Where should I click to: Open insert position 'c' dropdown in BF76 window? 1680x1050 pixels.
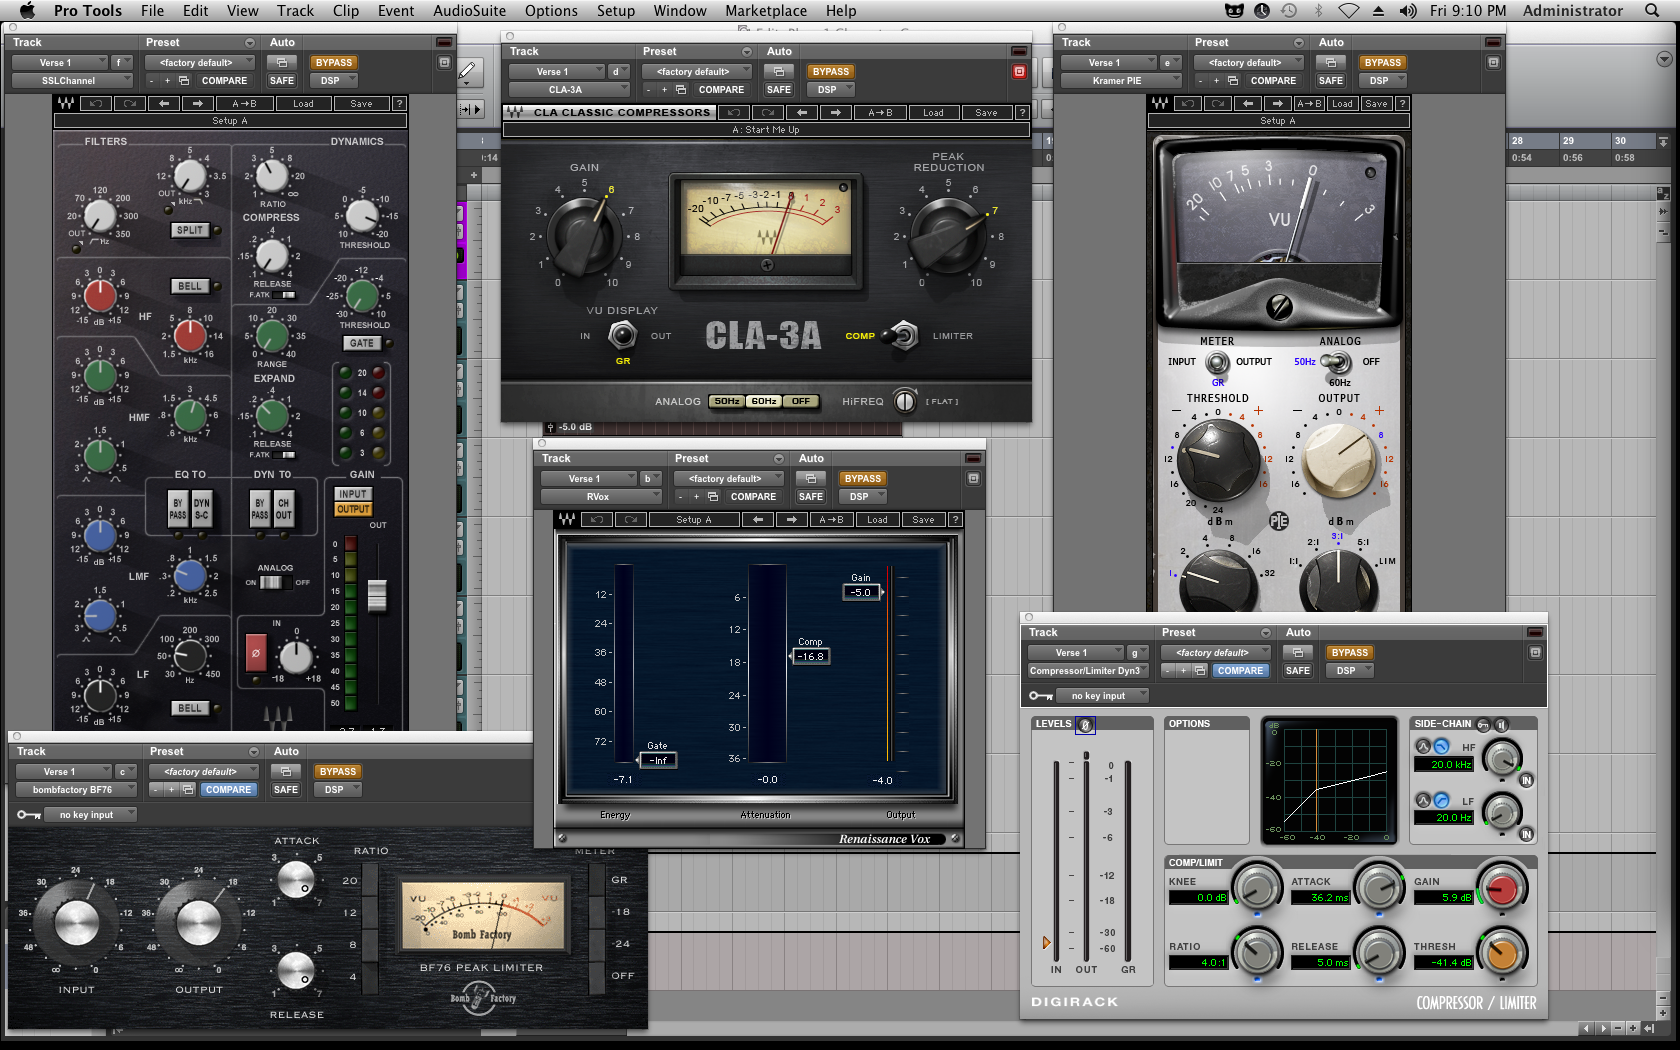[126, 771]
